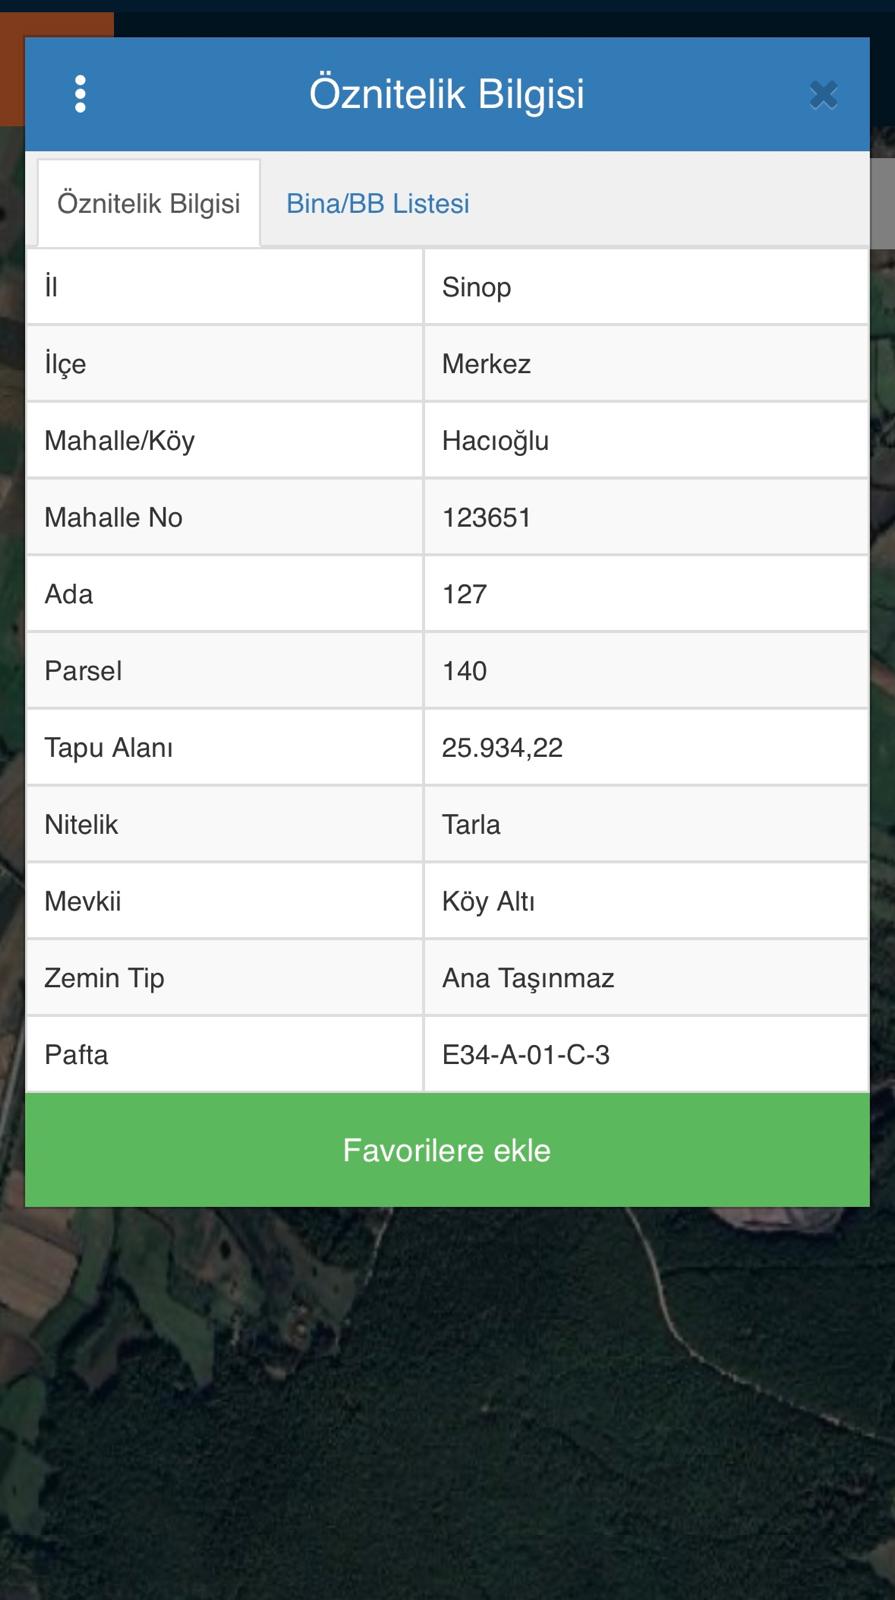Click the Nitelik value Tarla

pos(471,825)
